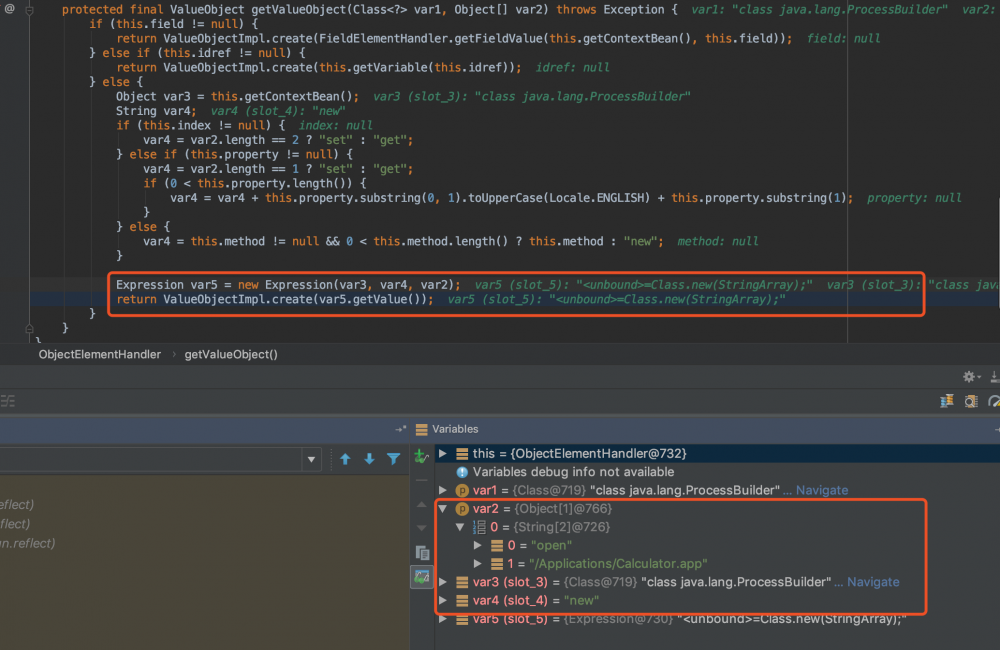Toggle the show watches in variables icon
This screenshot has width=1000, height=650.
coord(422,577)
